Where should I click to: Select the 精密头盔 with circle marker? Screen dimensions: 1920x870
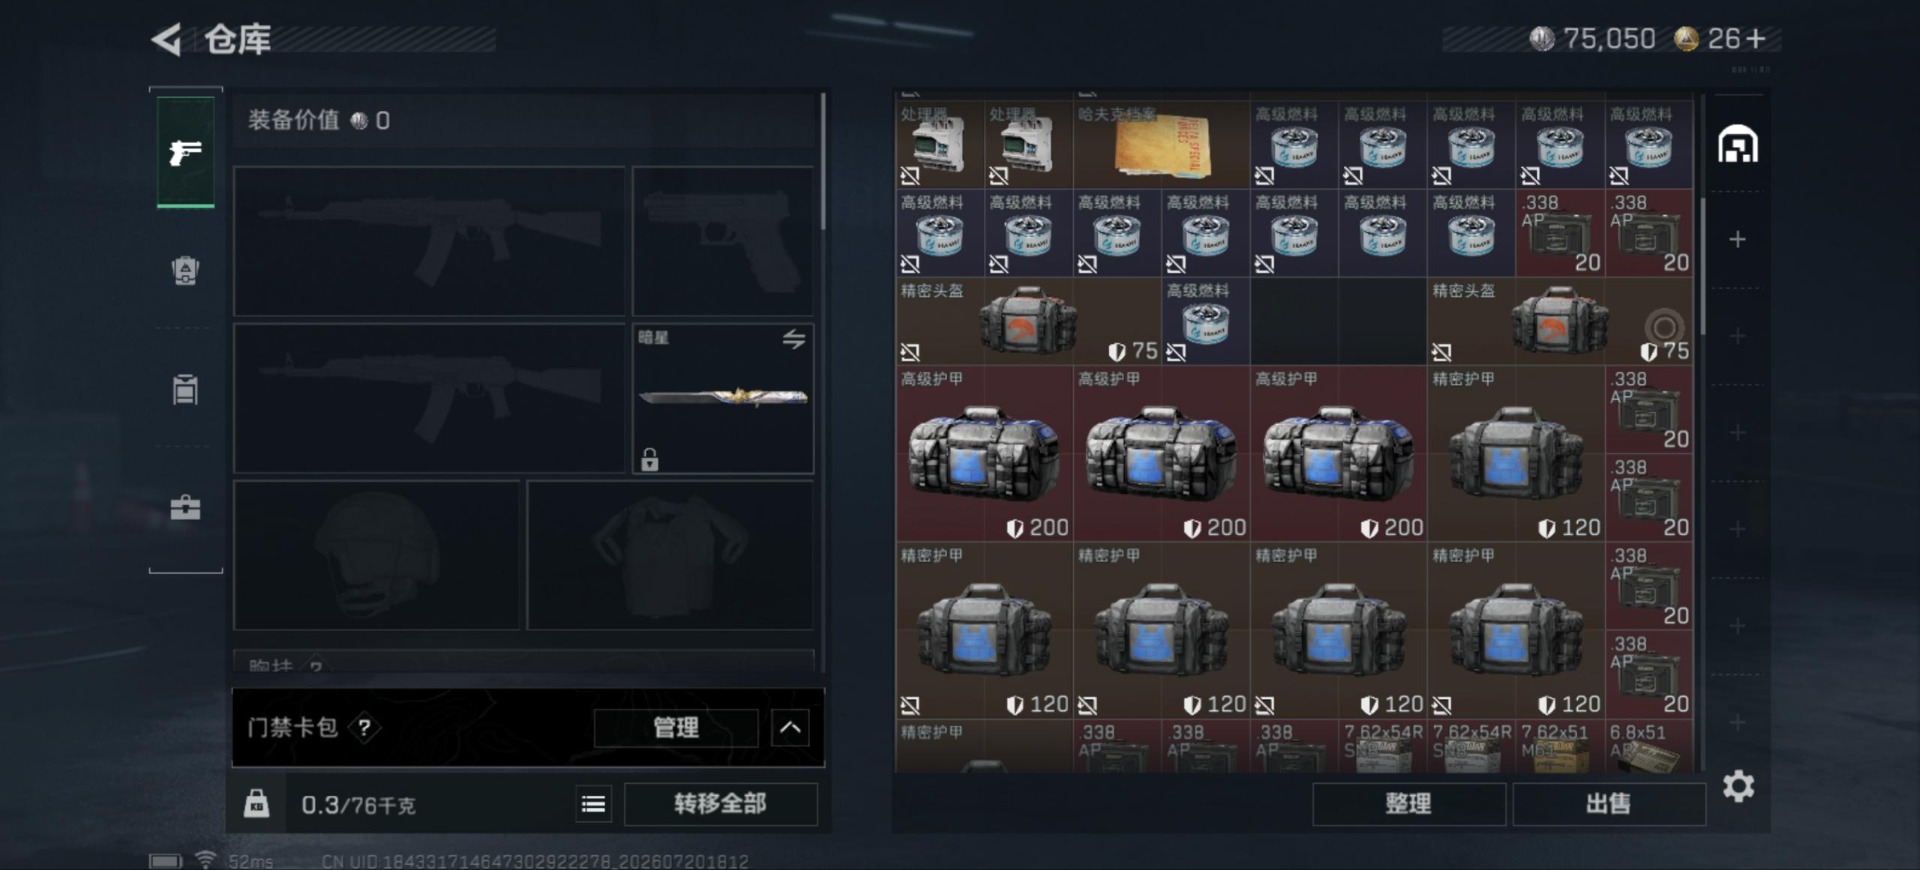pos(1560,321)
